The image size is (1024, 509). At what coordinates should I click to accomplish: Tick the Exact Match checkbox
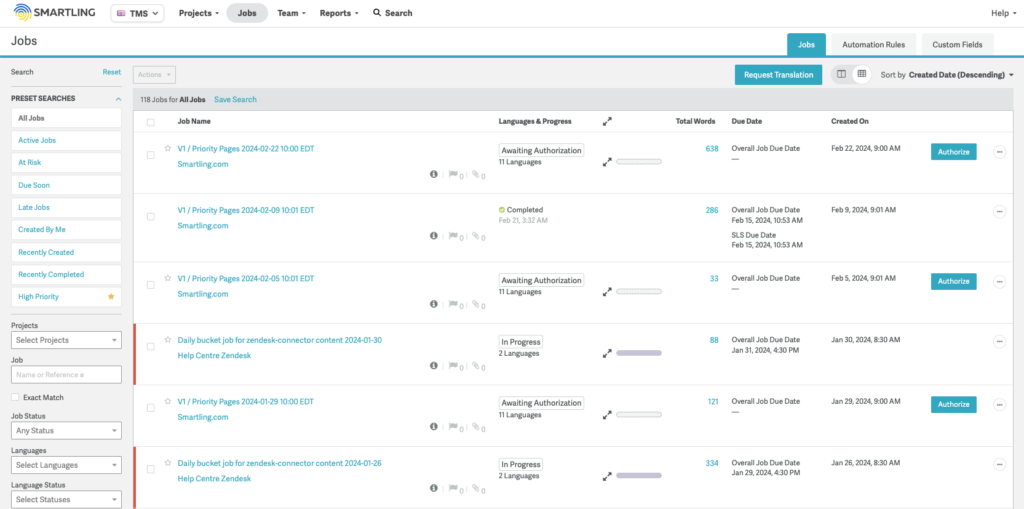[15, 397]
